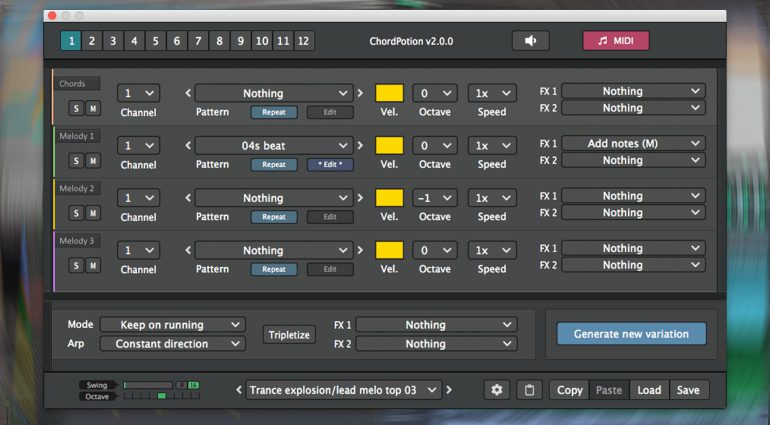This screenshot has height=425, width=770.
Task: Toggle Repeat on Melody 2 row
Action: (x=273, y=216)
